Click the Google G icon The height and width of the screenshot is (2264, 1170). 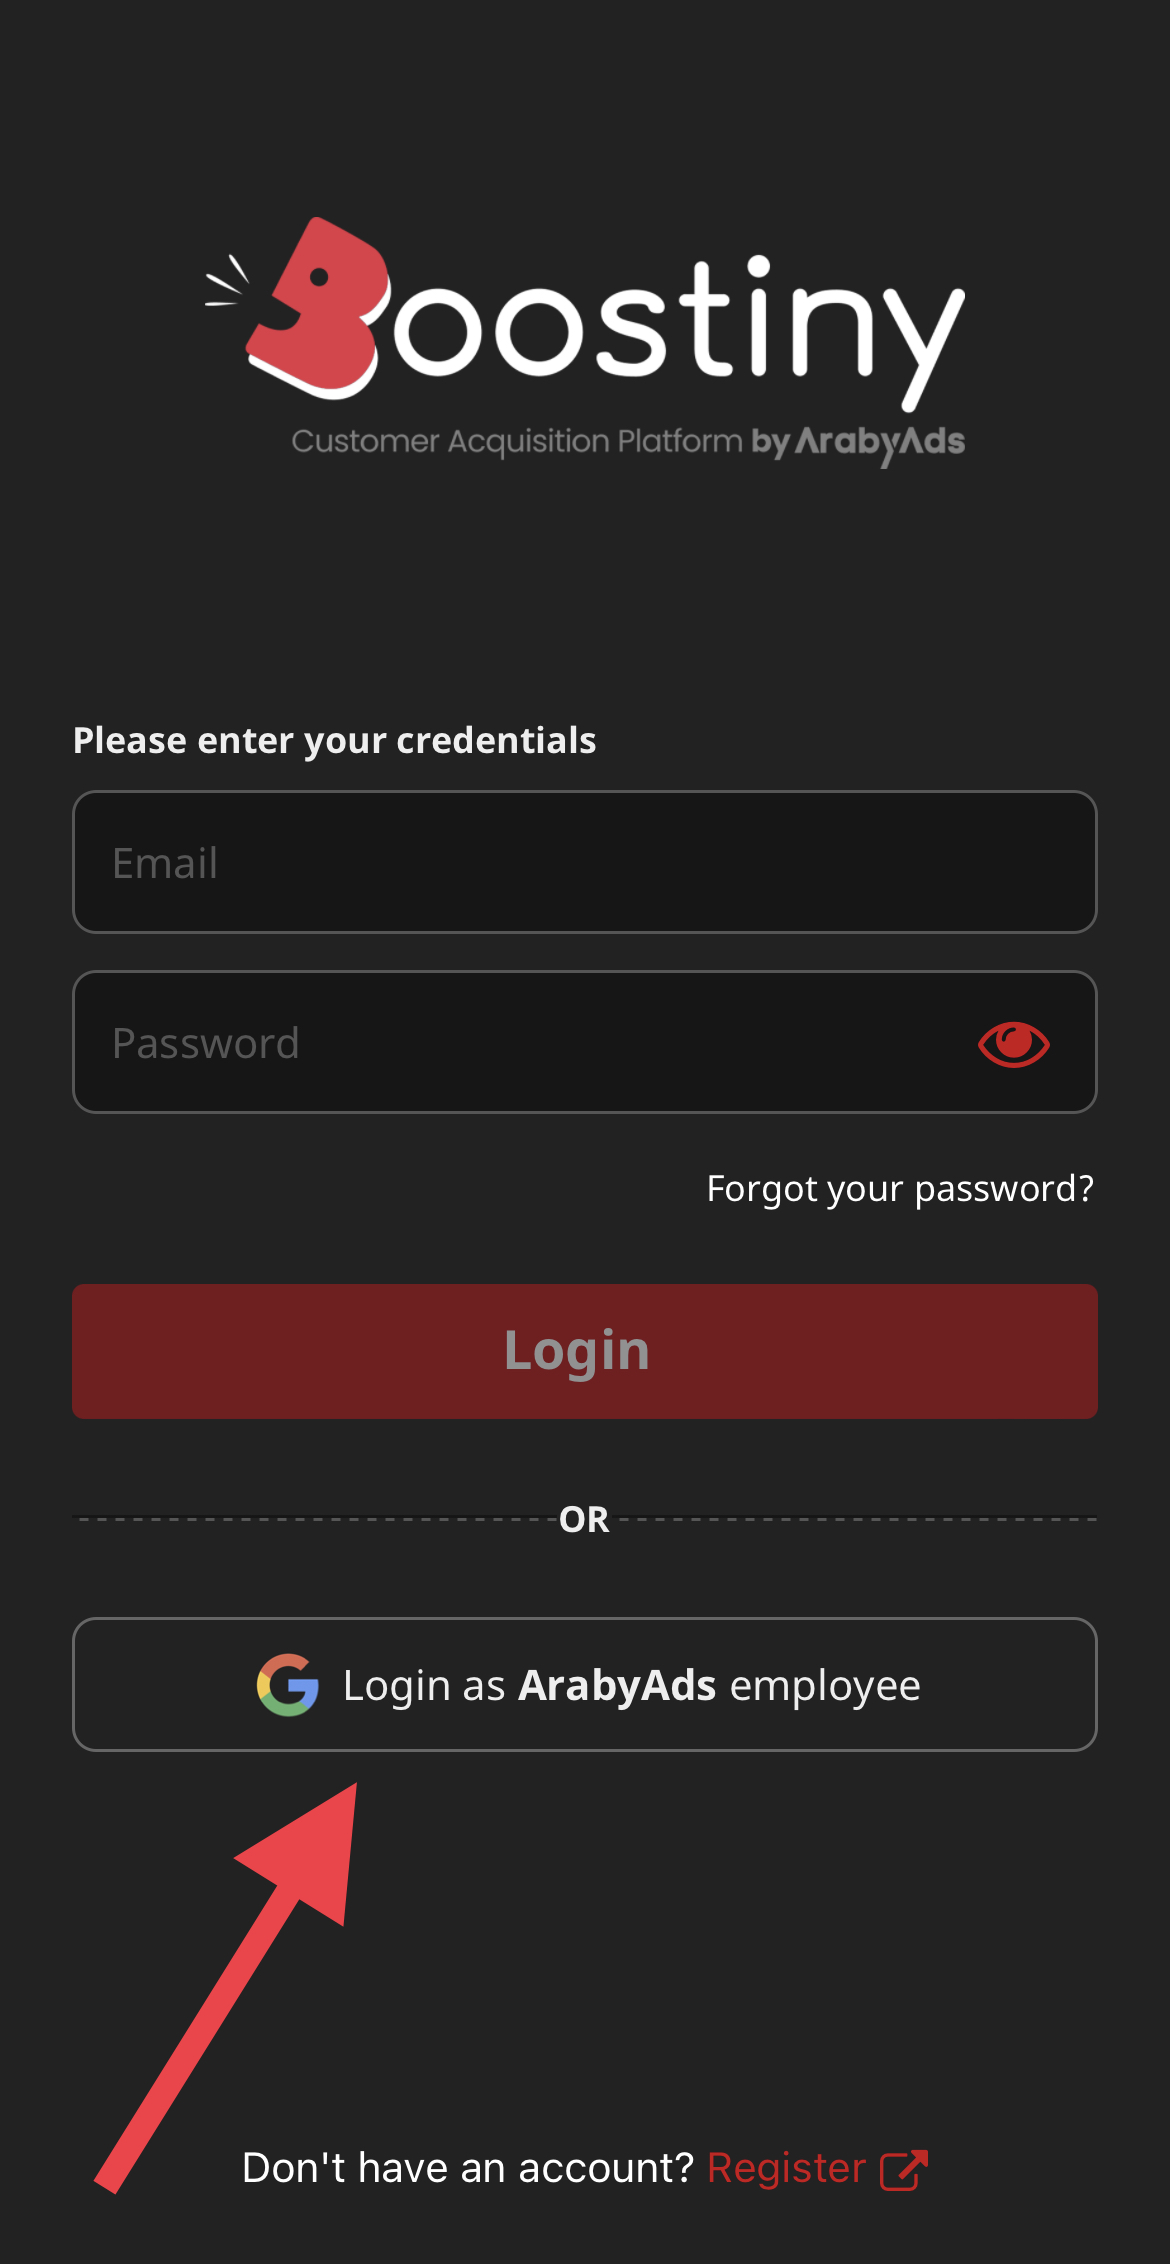pyautogui.click(x=288, y=1685)
